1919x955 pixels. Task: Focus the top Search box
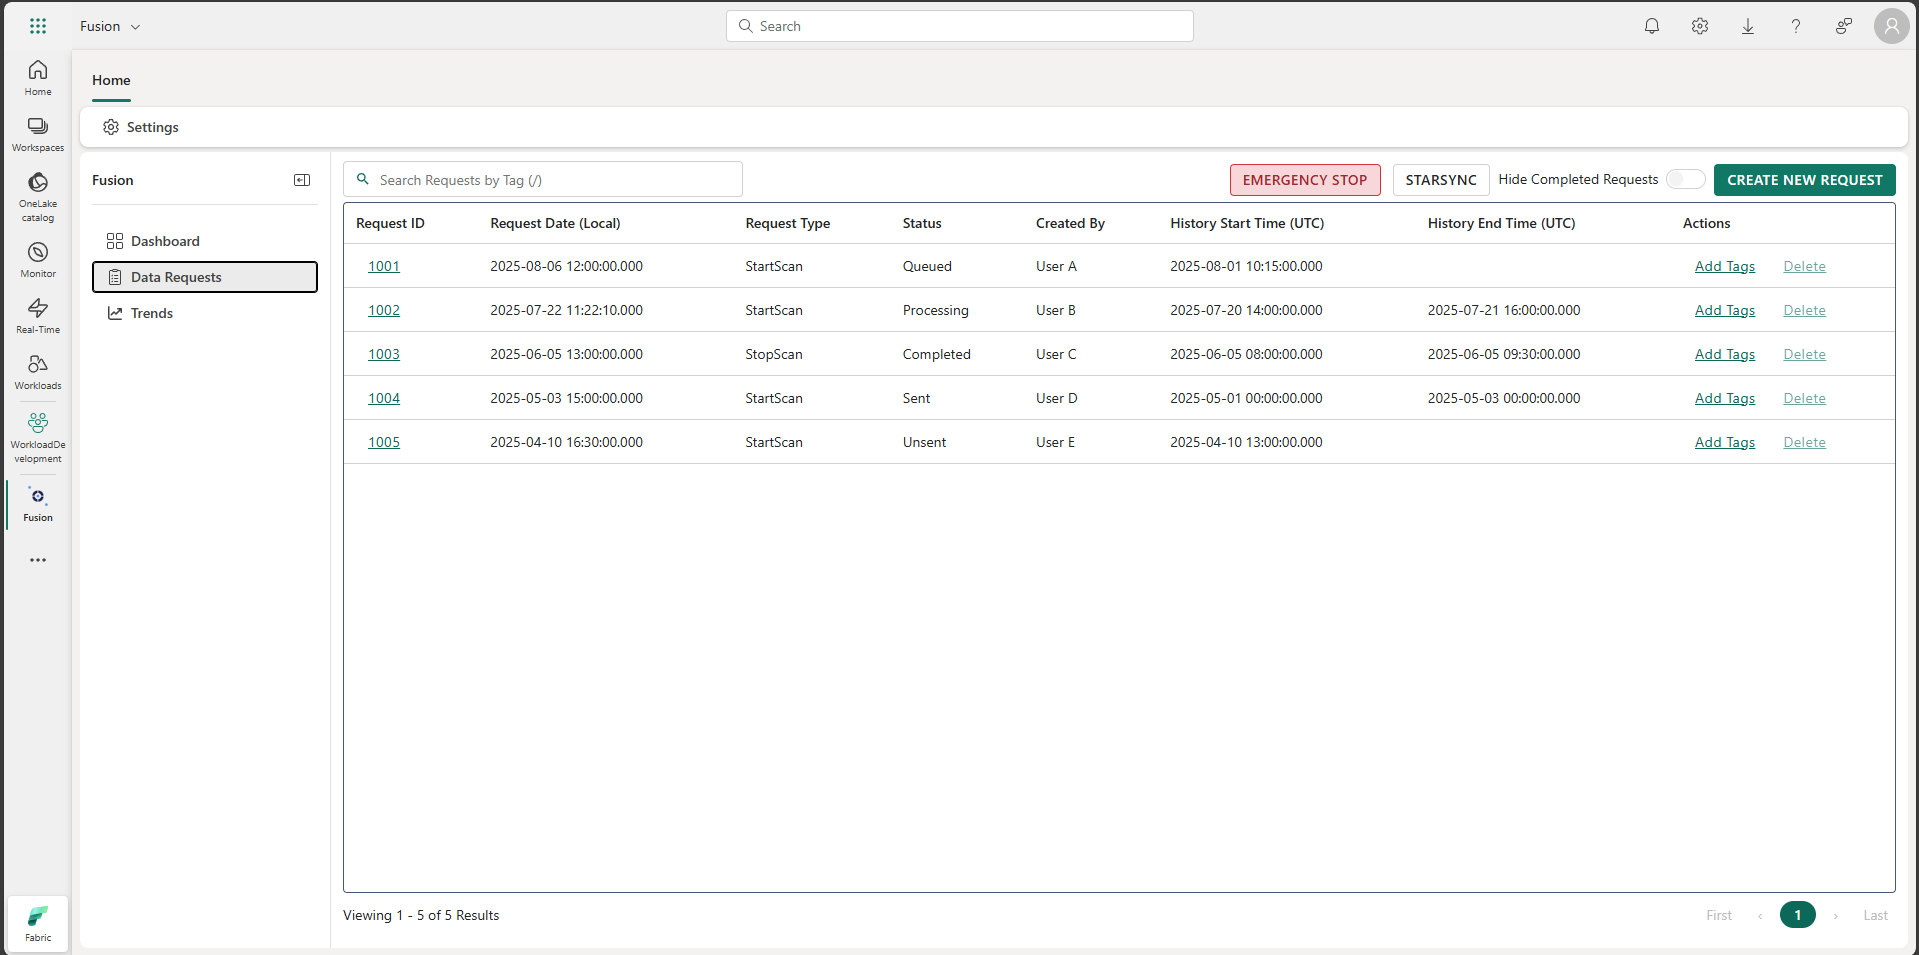click(960, 26)
